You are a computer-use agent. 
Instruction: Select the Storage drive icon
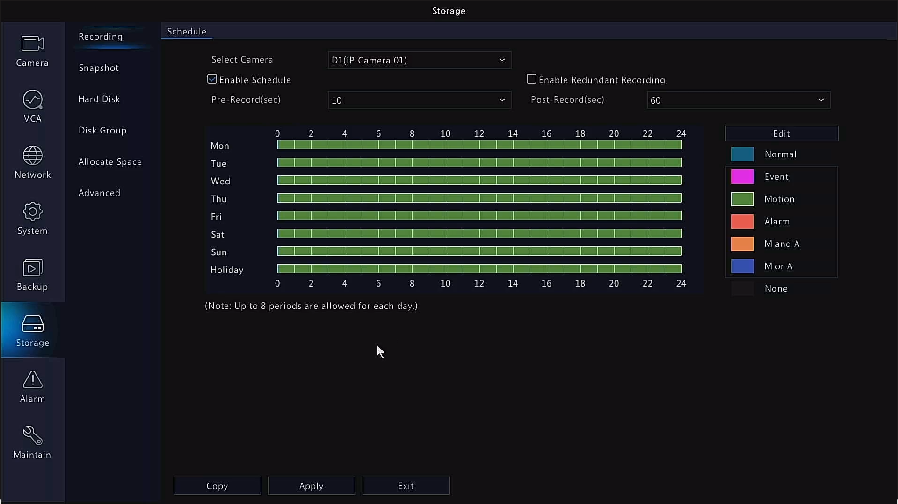point(32,324)
